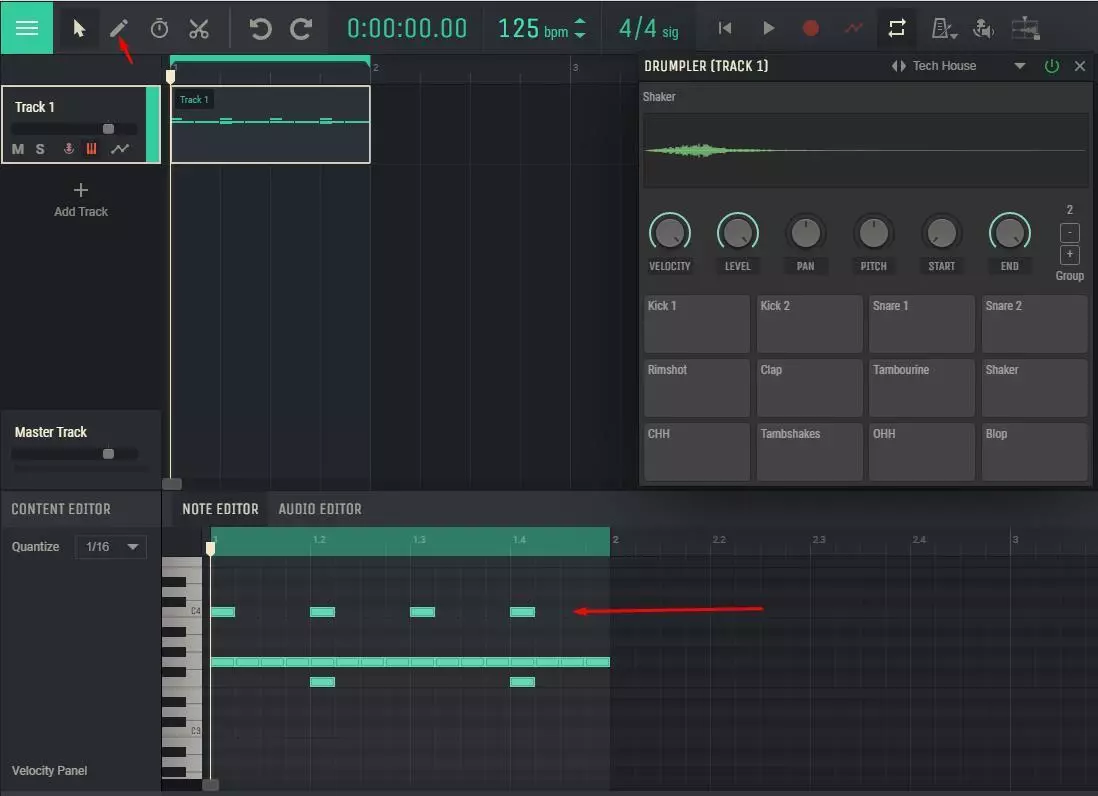Click the undo arrow icon
This screenshot has width=1098, height=796.
[x=260, y=28]
